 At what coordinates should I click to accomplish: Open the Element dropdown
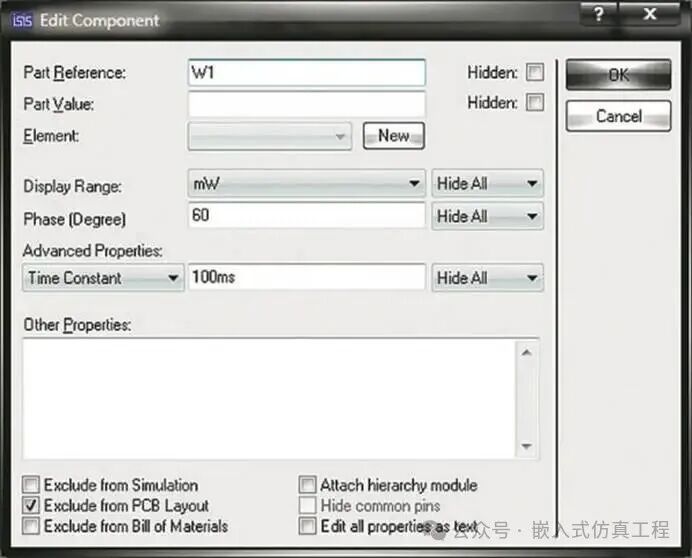pyautogui.click(x=270, y=136)
